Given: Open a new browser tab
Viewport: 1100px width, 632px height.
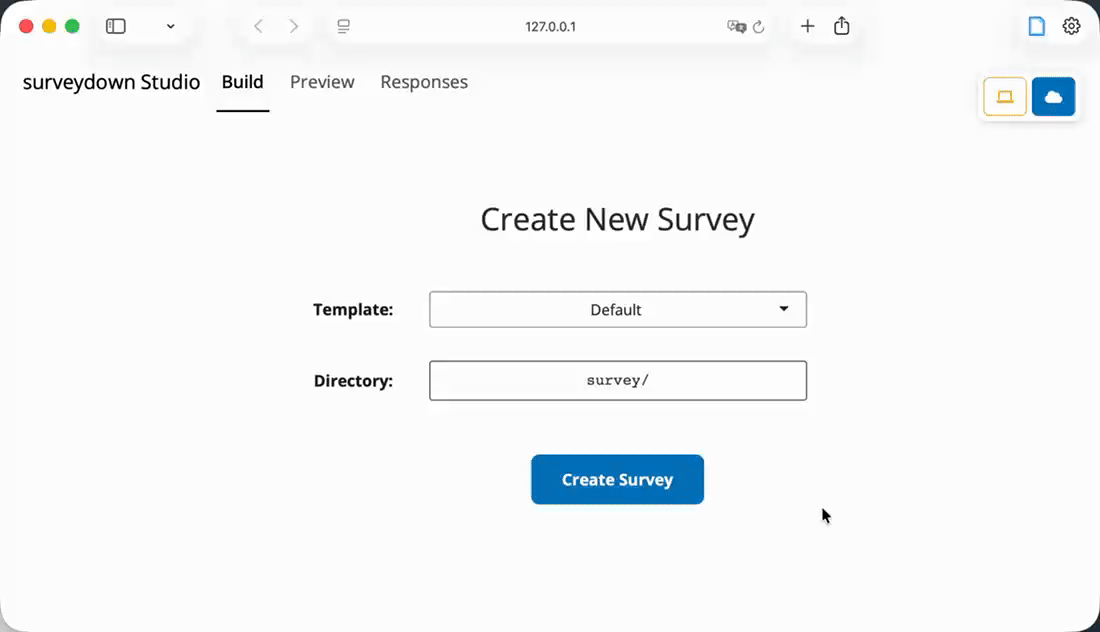Looking at the screenshot, I should (x=808, y=27).
